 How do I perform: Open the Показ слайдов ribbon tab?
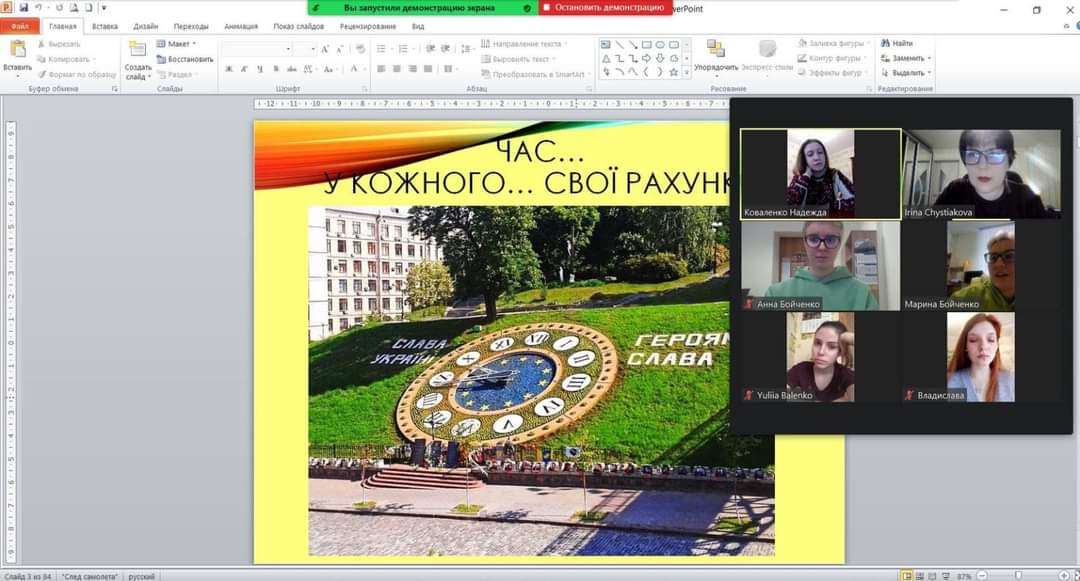297,27
